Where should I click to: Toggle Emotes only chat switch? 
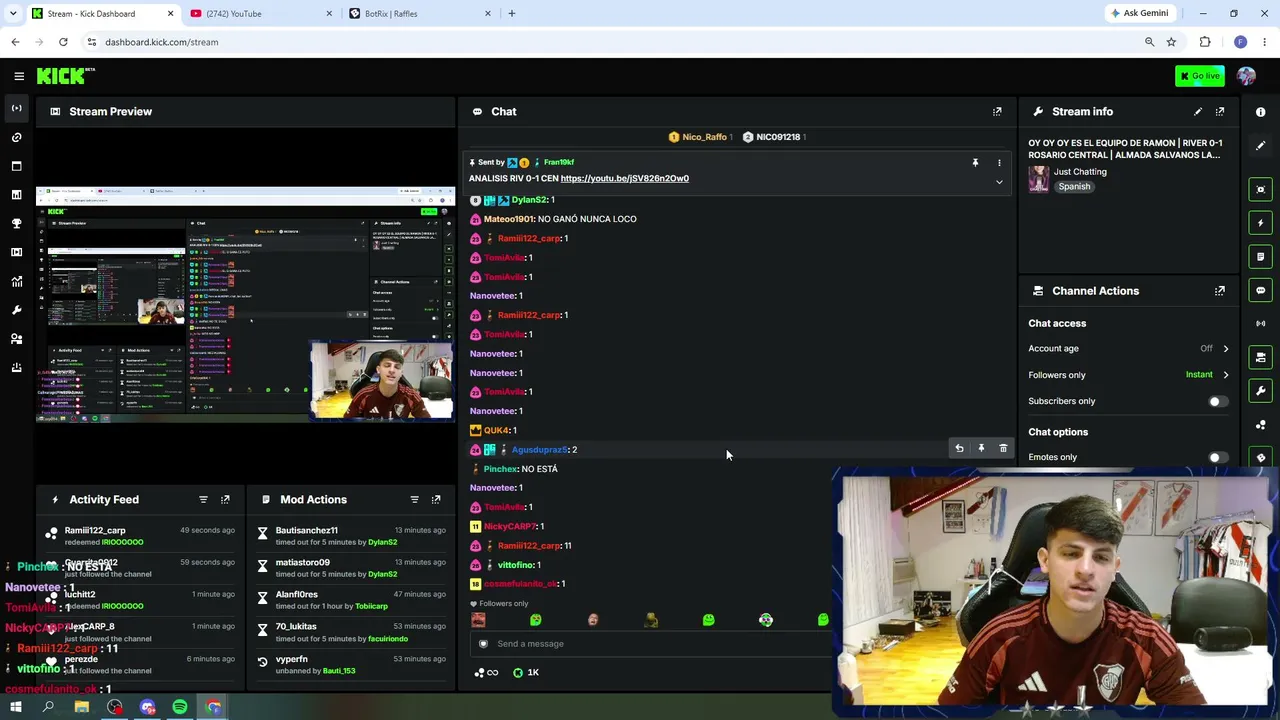(x=1217, y=457)
